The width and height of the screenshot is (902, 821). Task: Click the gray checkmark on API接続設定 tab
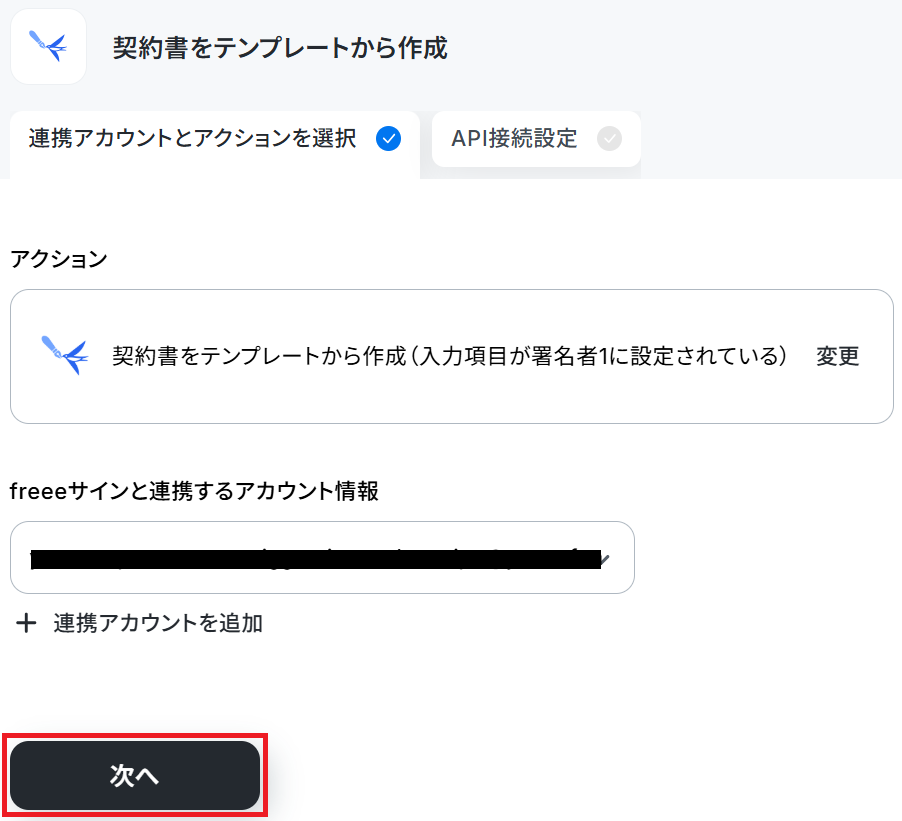(609, 139)
